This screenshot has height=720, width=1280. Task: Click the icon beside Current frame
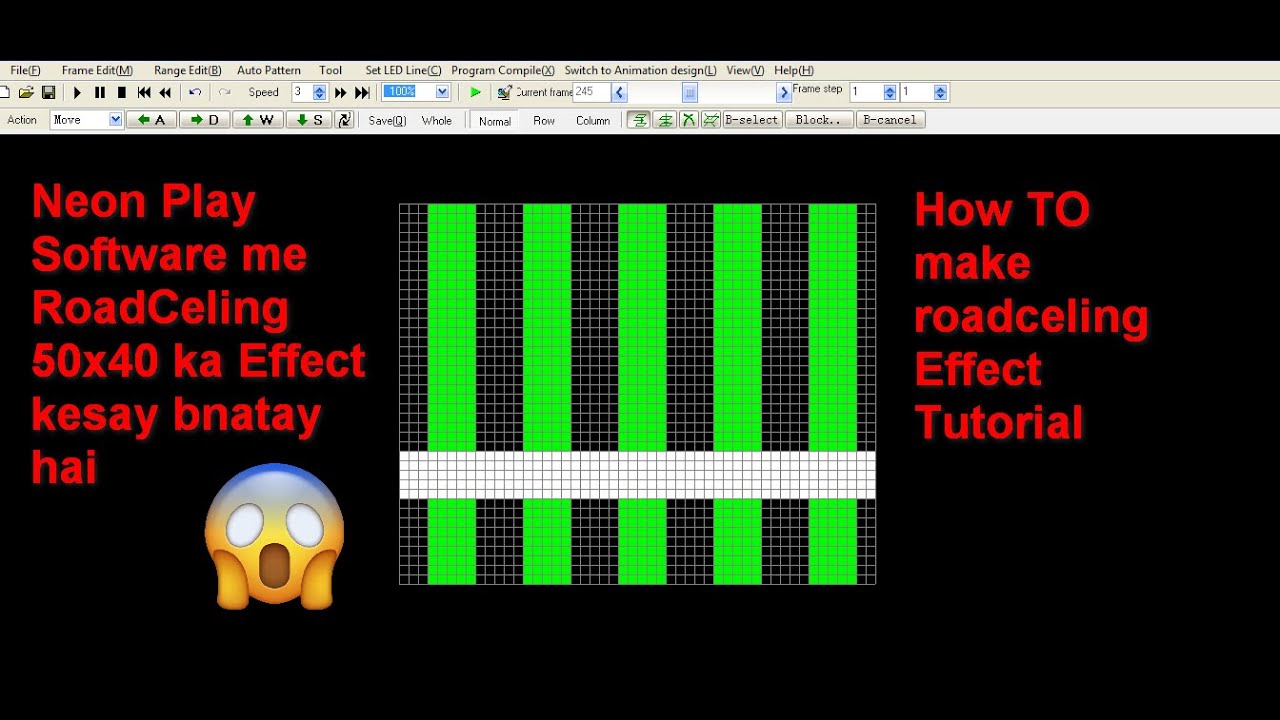click(x=504, y=92)
